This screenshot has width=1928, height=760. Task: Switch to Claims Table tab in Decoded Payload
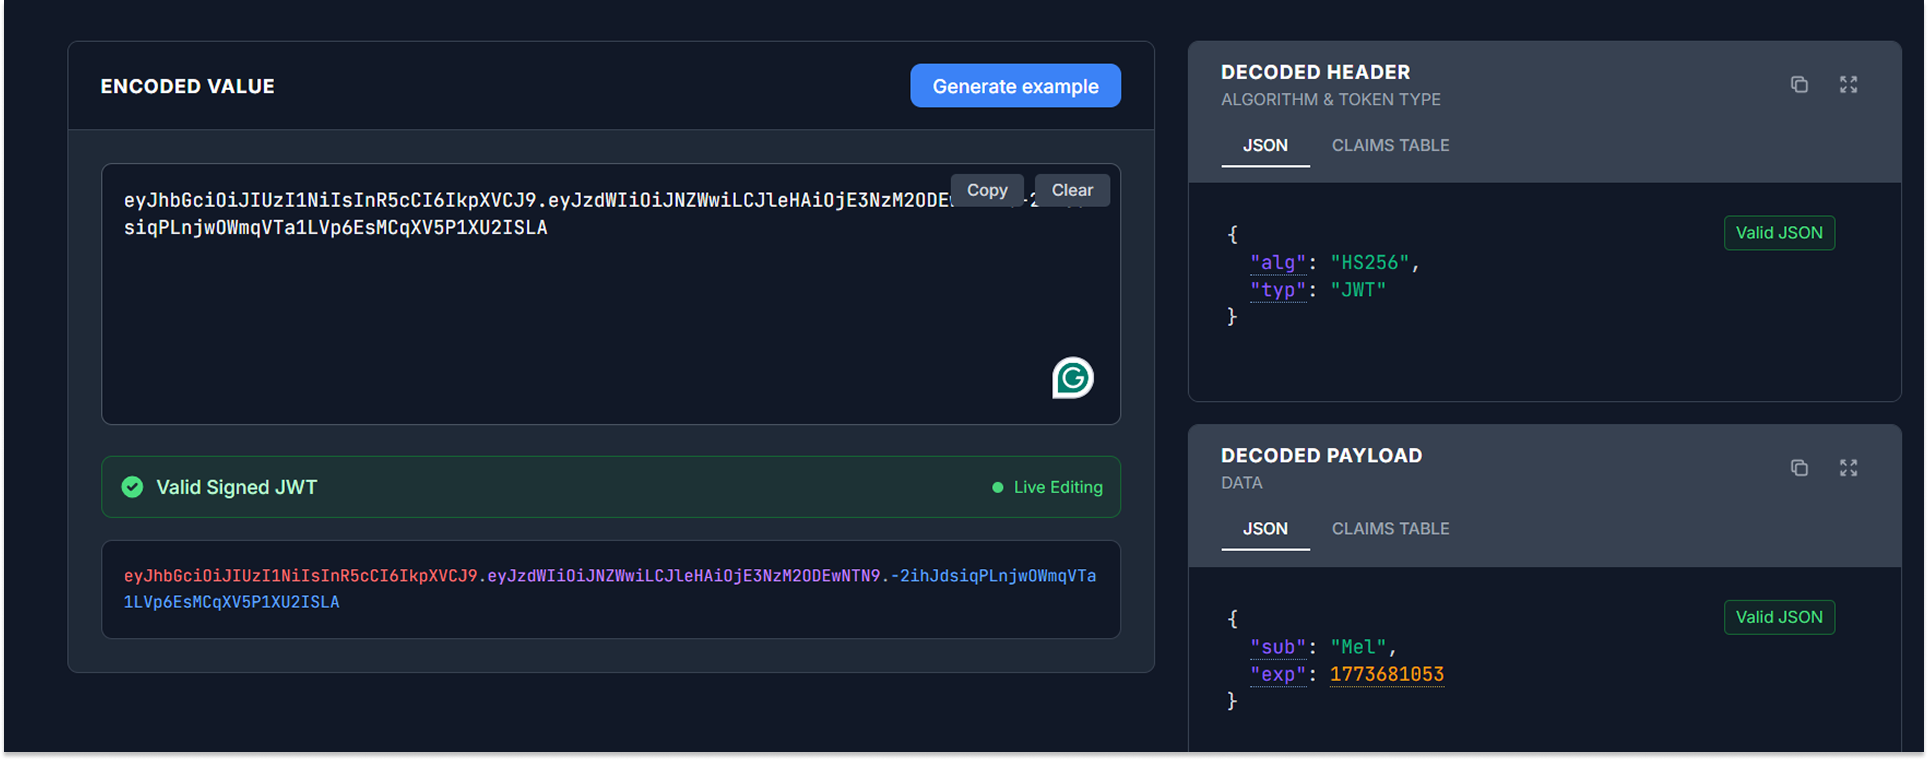coord(1390,529)
